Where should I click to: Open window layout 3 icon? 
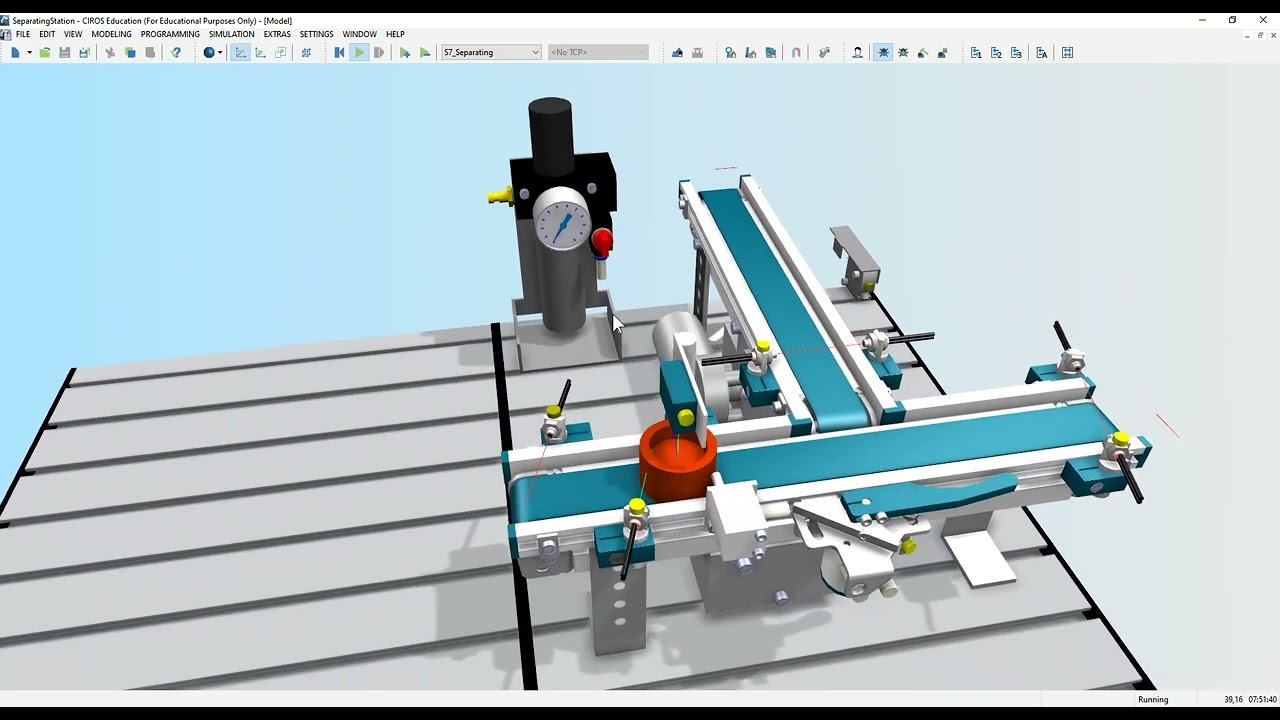[1016, 52]
